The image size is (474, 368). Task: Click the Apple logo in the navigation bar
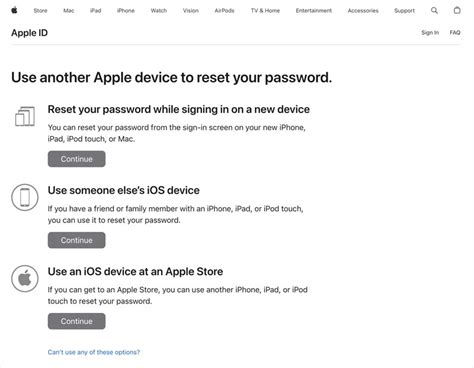coord(14,10)
